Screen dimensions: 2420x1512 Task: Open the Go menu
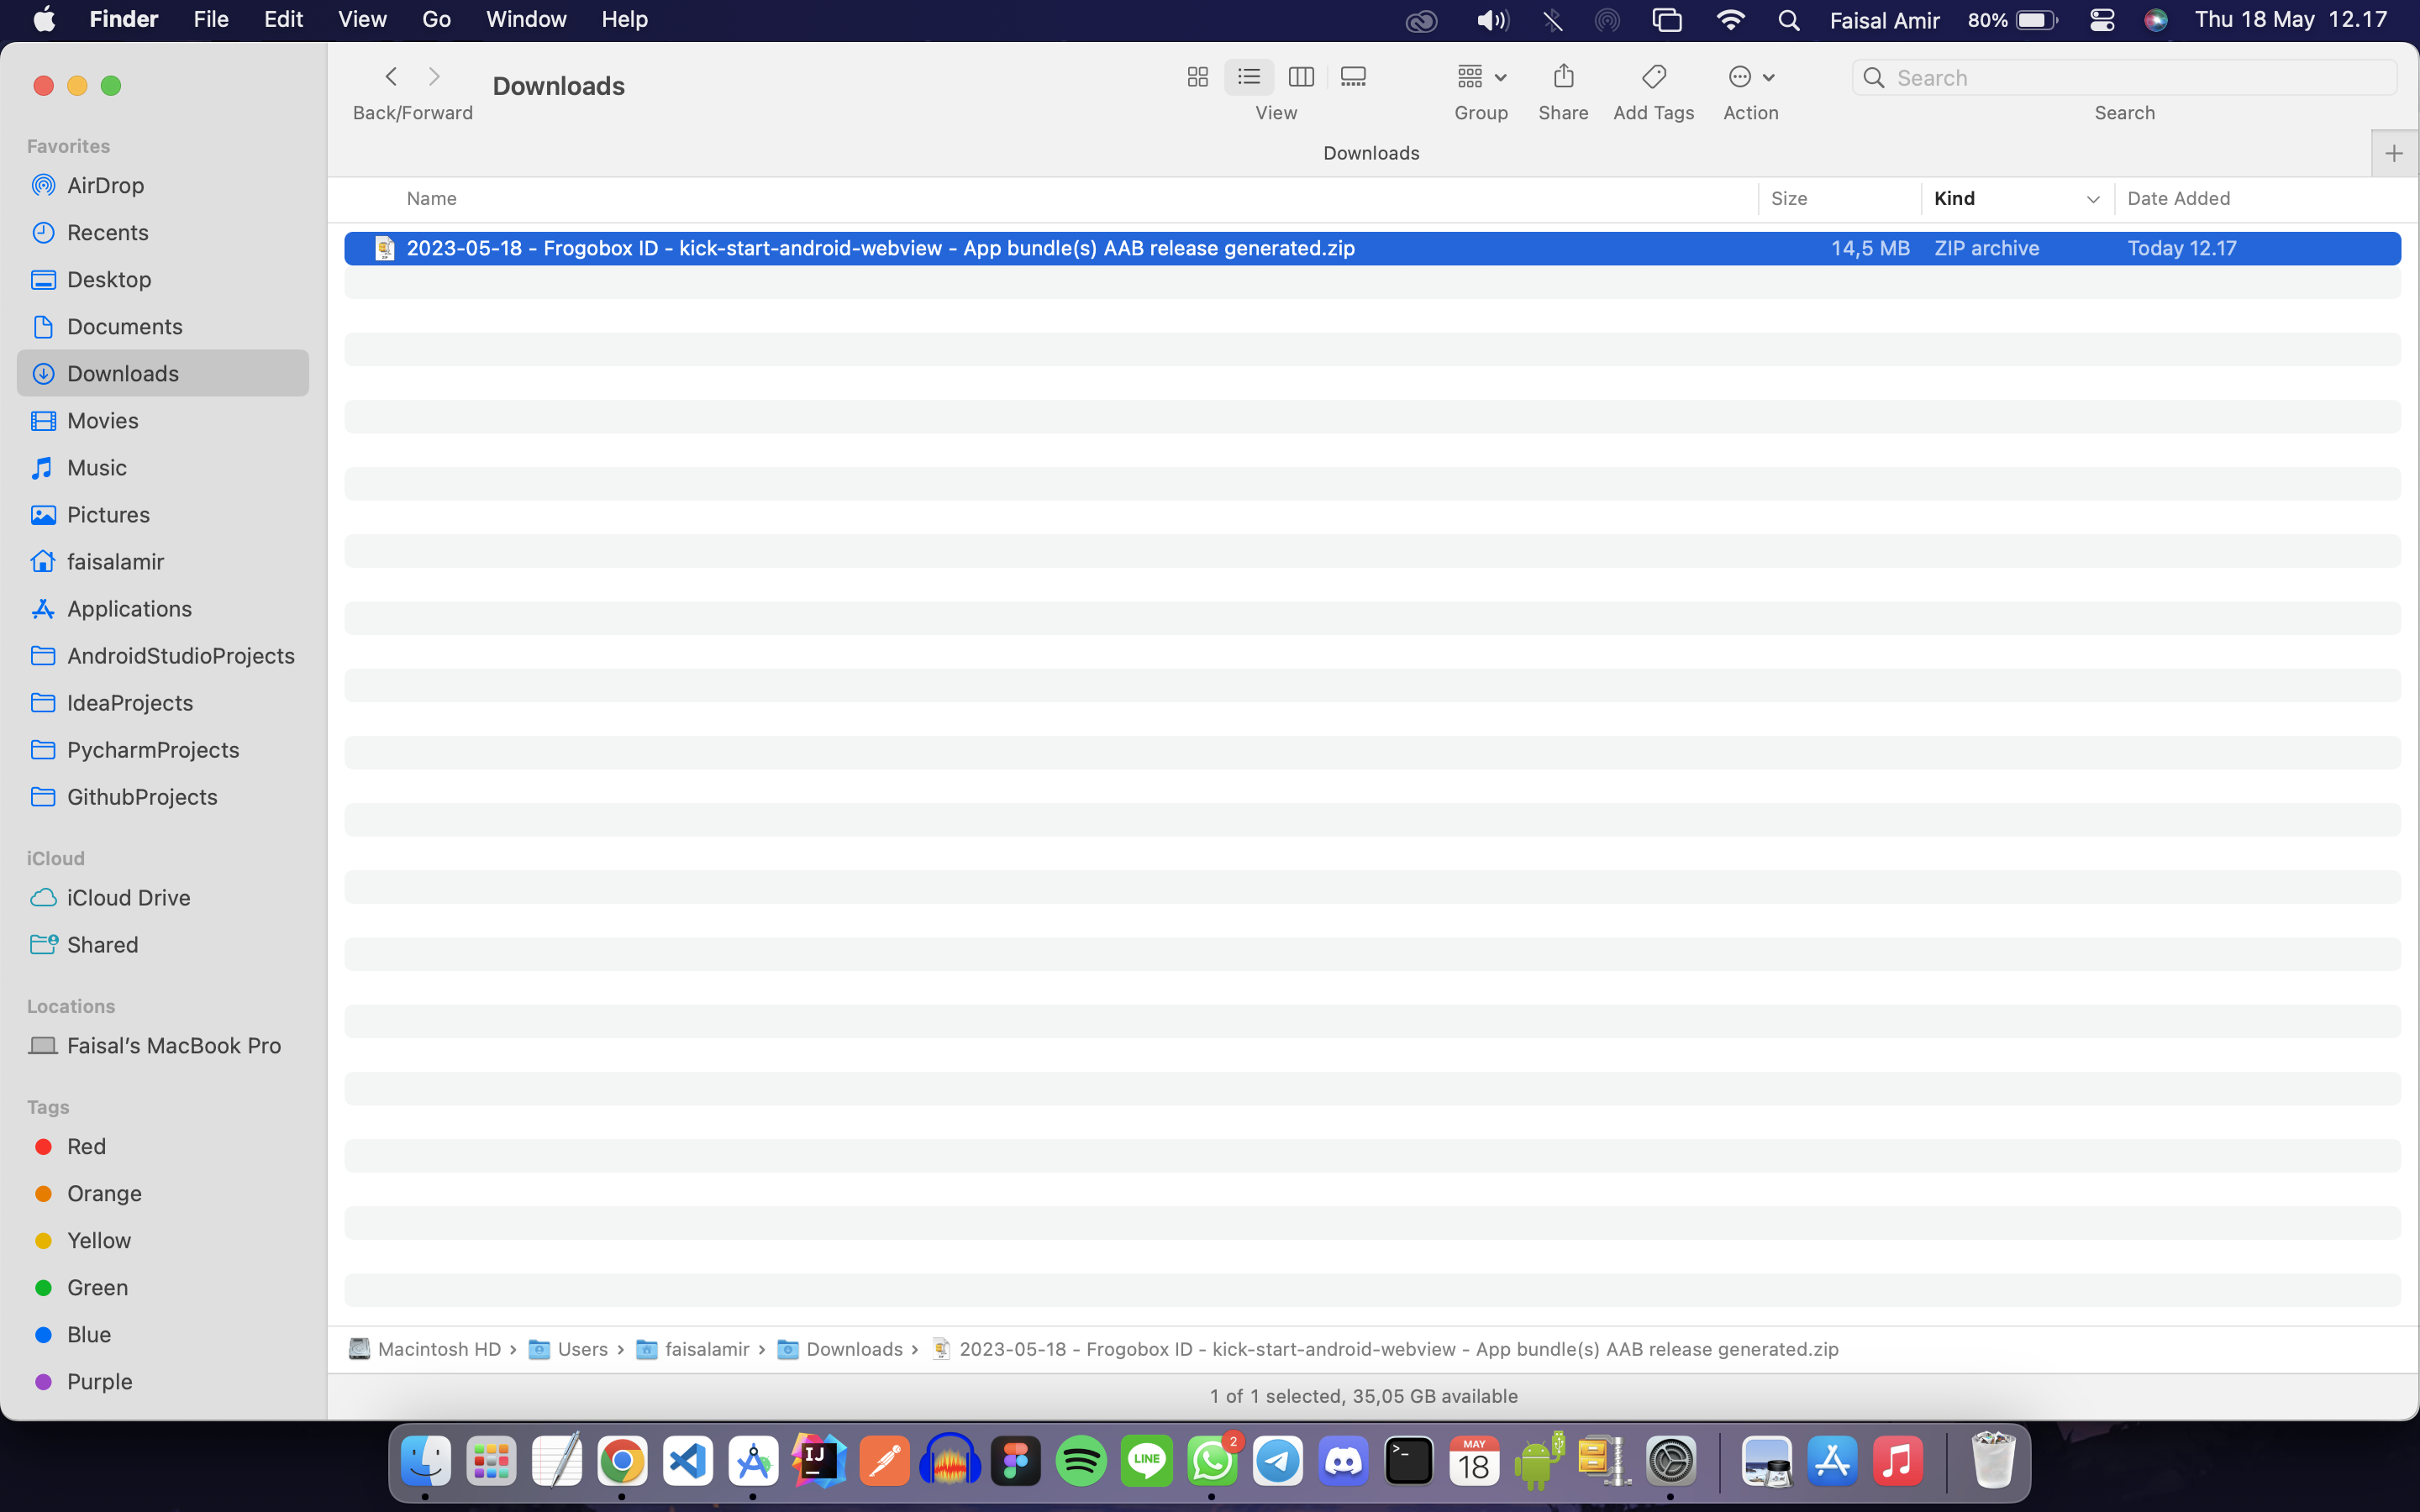(x=436, y=20)
